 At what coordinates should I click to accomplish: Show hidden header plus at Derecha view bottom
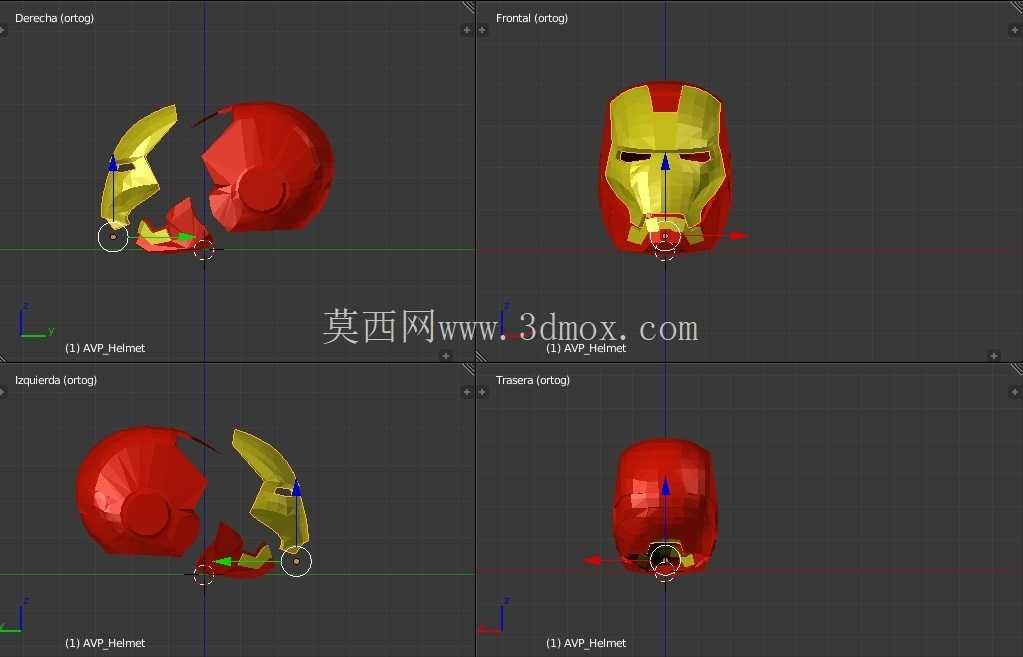tap(446, 356)
